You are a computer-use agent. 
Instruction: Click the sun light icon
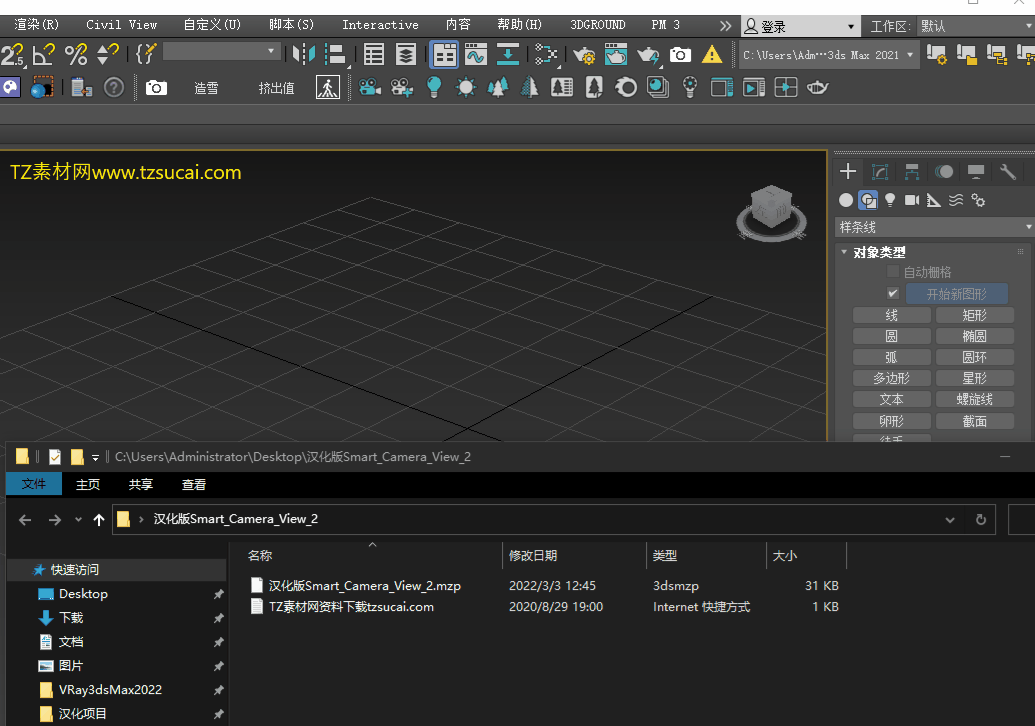[x=466, y=87]
